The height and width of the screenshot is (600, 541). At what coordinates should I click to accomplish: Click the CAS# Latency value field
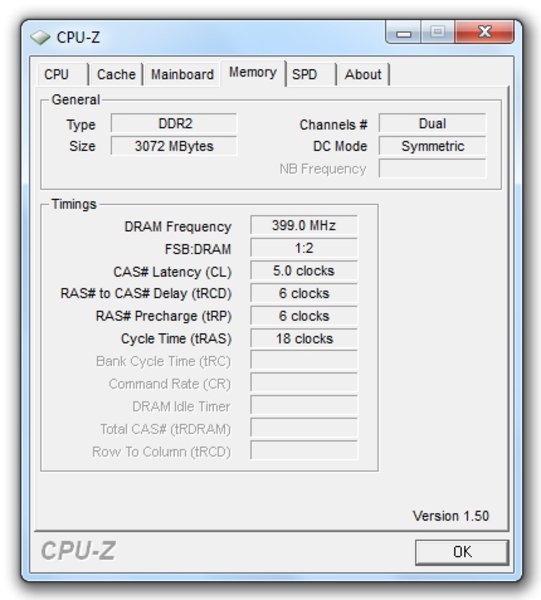point(304,271)
